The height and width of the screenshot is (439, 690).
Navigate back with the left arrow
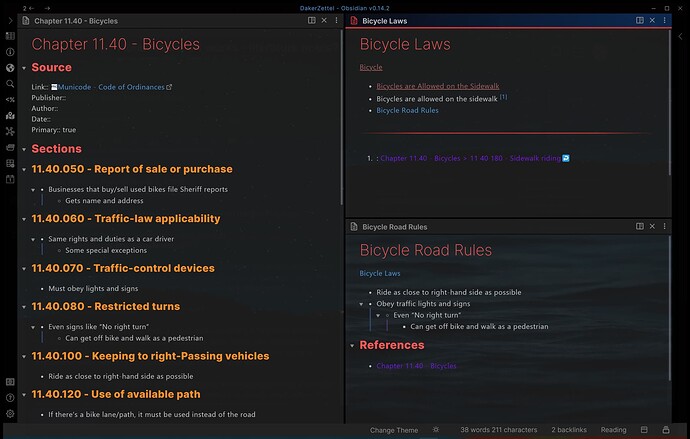(x=31, y=8)
